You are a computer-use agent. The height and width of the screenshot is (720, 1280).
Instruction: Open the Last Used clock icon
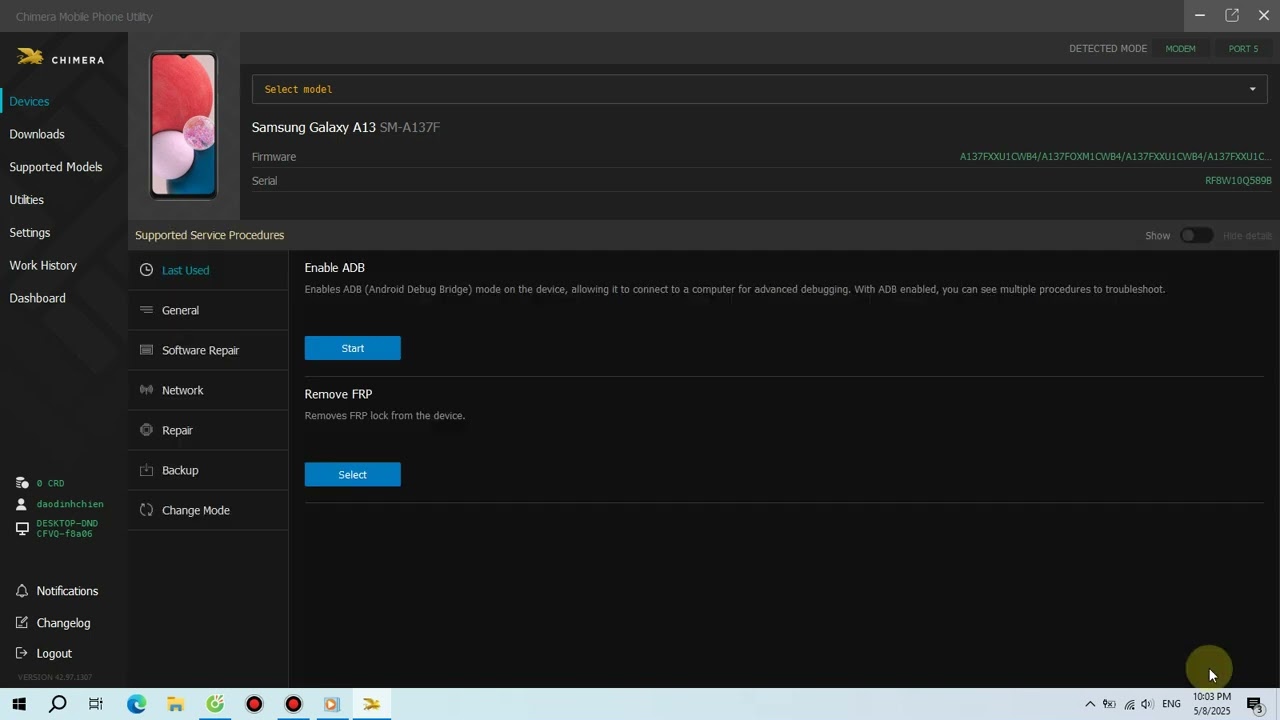(x=146, y=270)
